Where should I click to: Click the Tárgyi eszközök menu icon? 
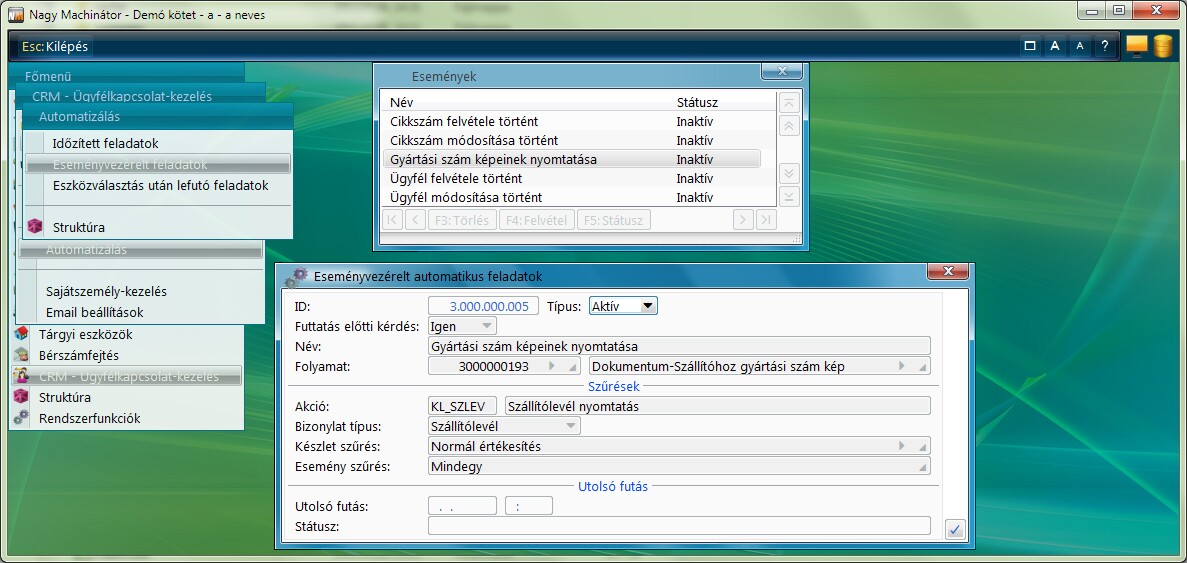[22, 334]
